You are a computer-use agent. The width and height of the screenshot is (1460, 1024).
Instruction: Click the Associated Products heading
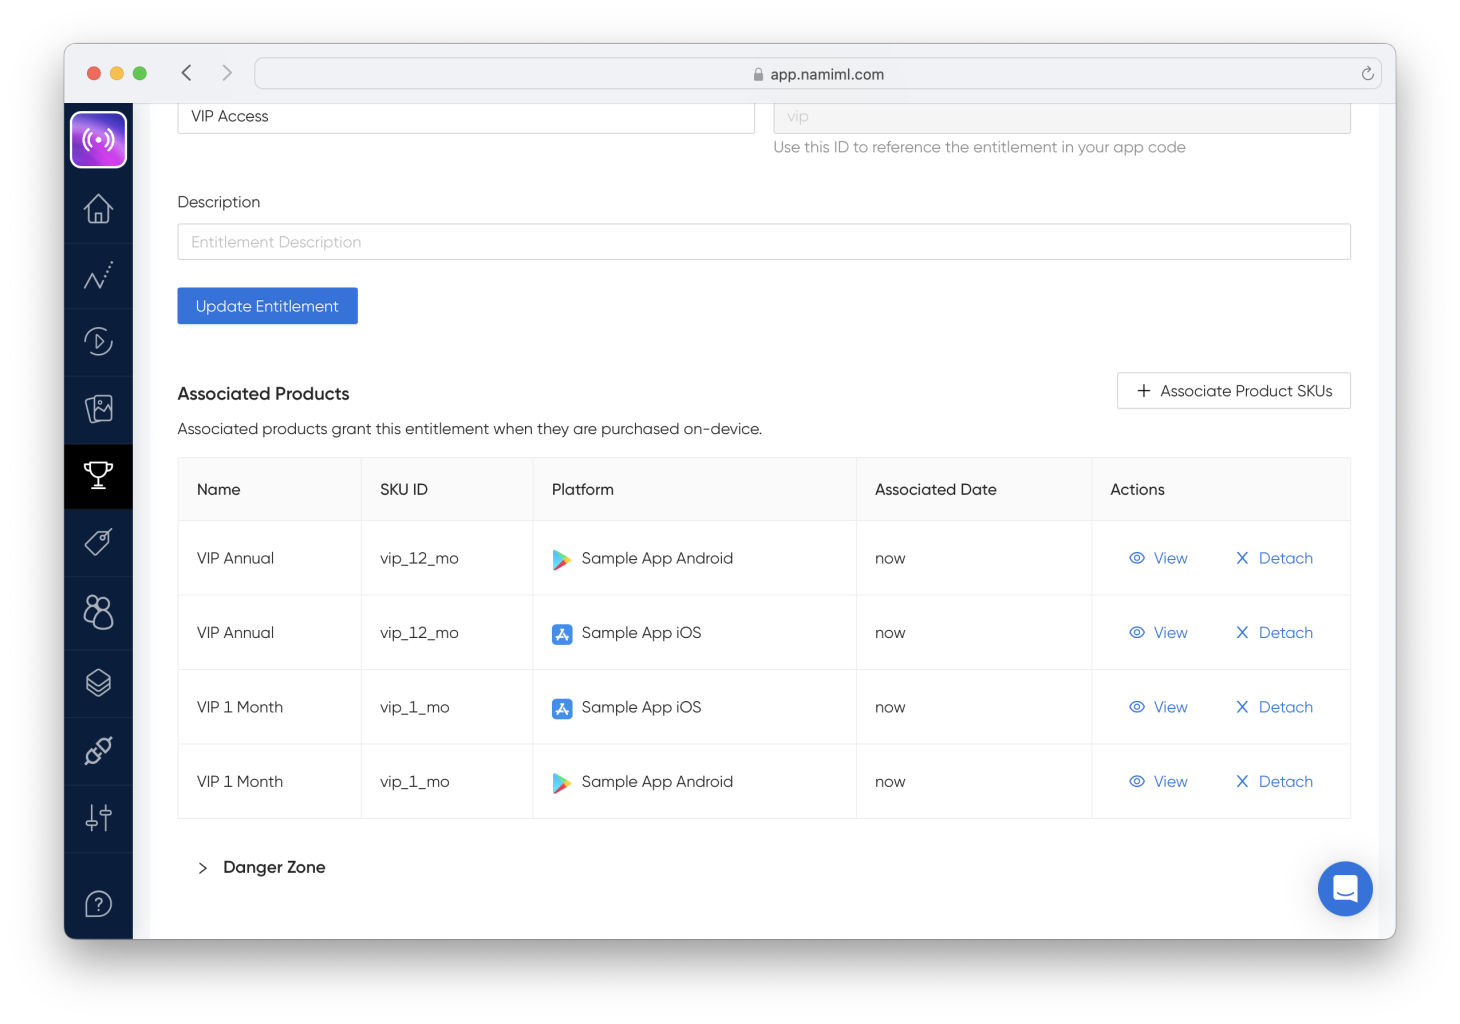(x=263, y=394)
